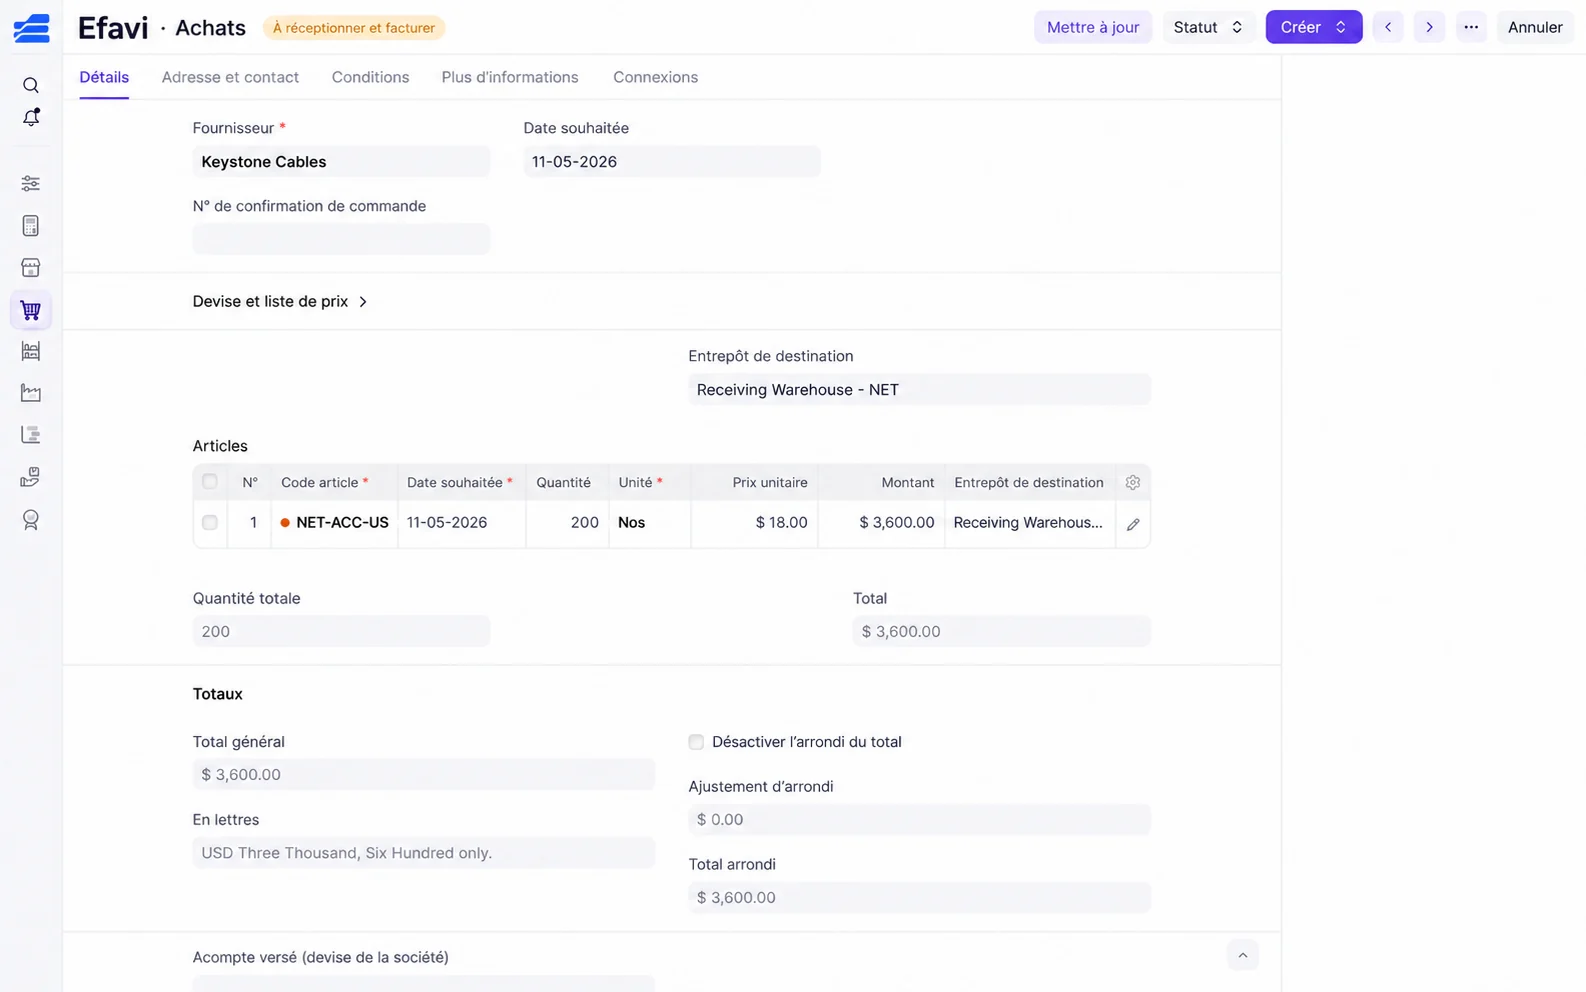This screenshot has width=1586, height=992.
Task: Open the Créer dropdown
Action: pos(1314,27)
